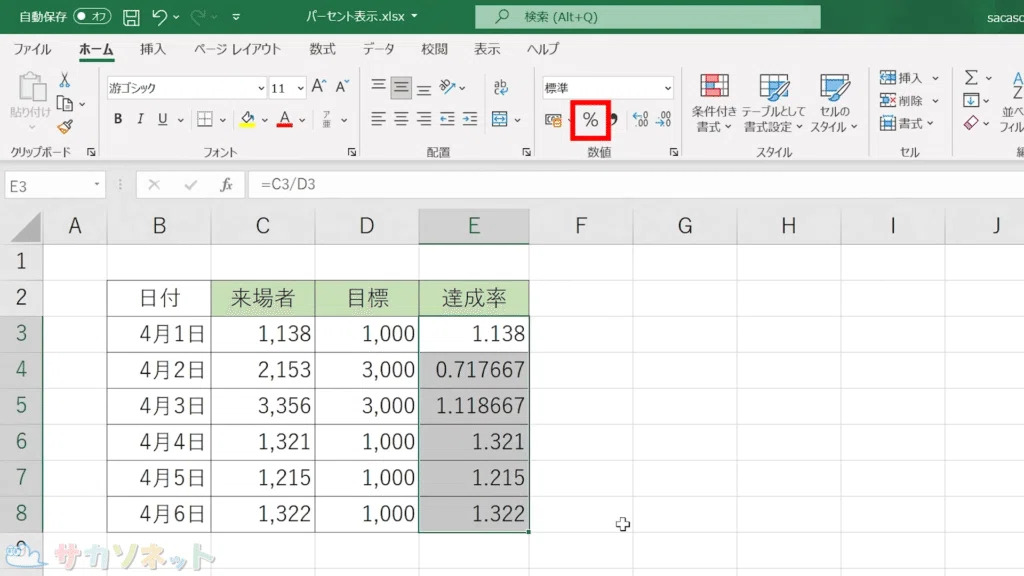Click the Align Left icon
The height and width of the screenshot is (576, 1024).
pyautogui.click(x=378, y=119)
